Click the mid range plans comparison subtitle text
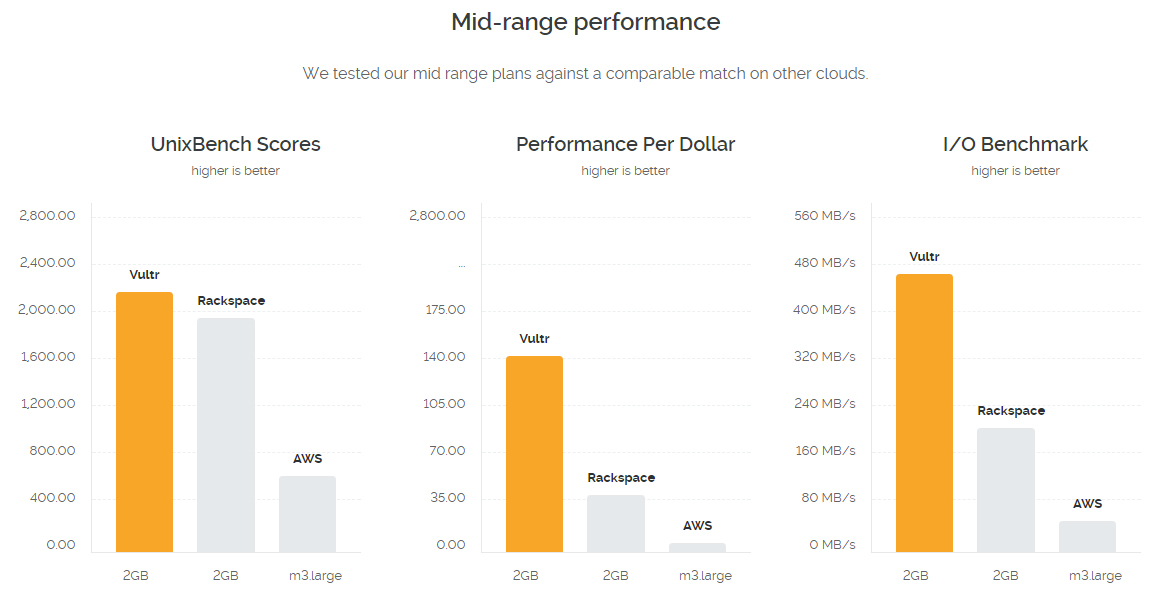Image resolution: width=1167 pixels, height=594 pixels. coord(585,74)
